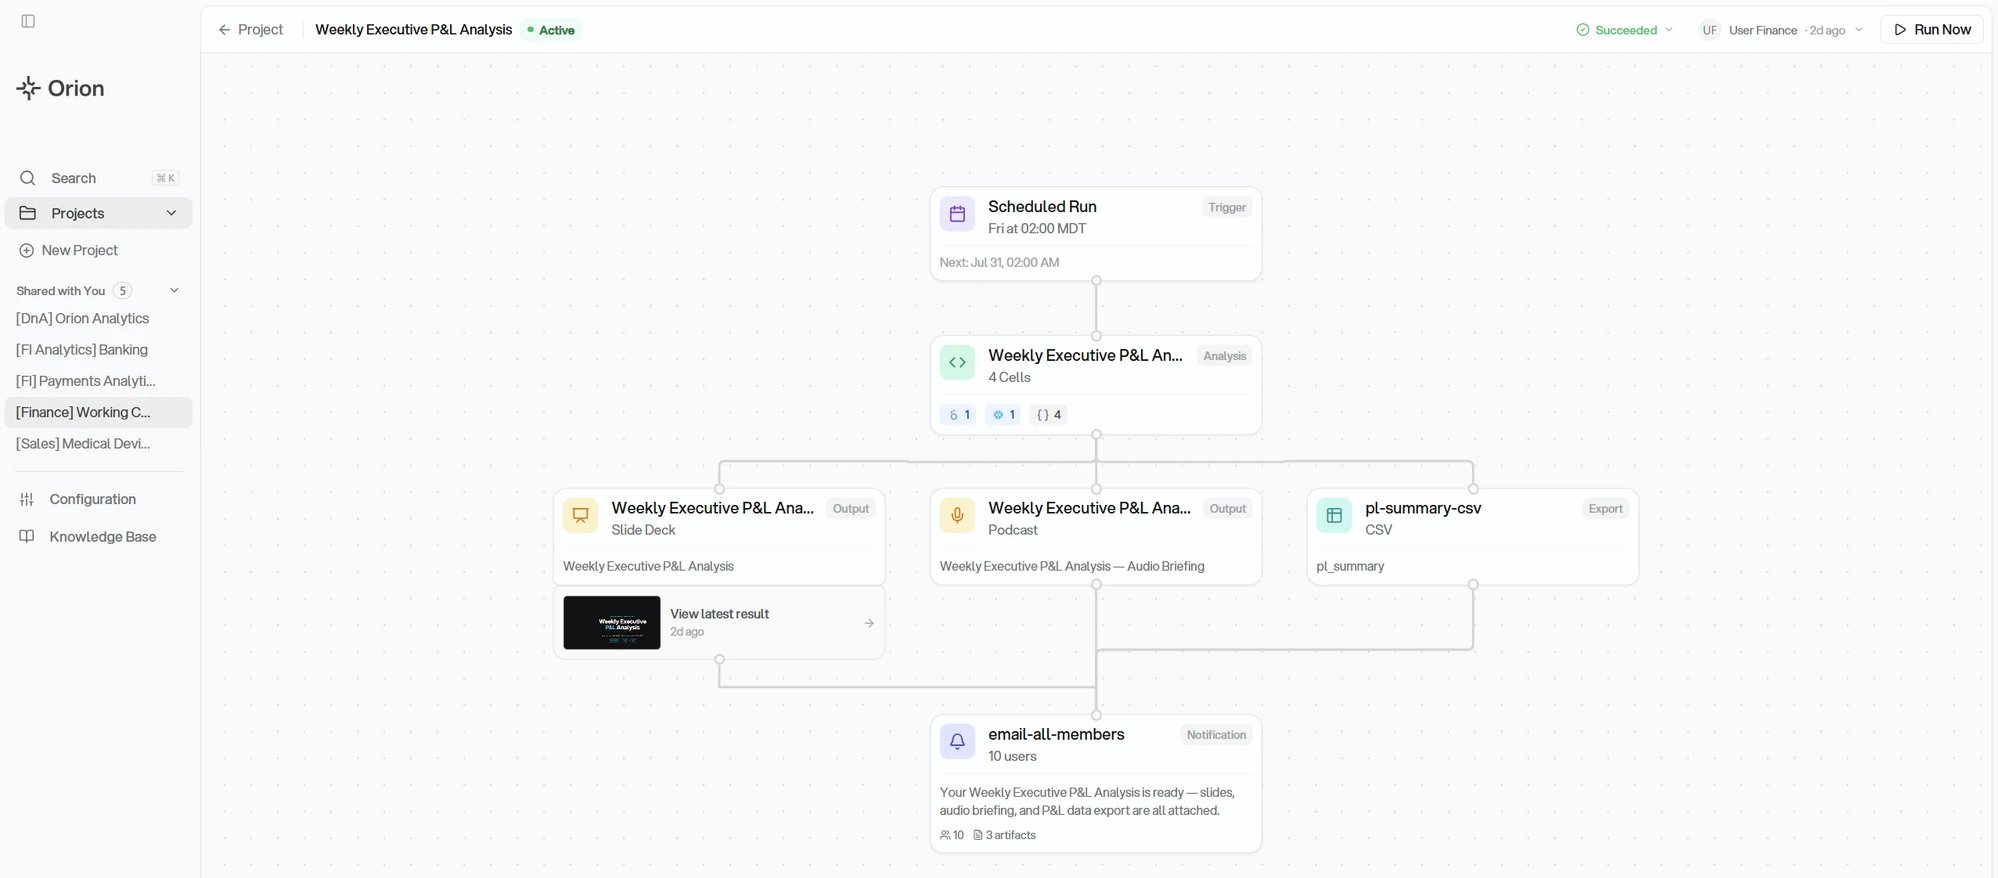The image size is (1998, 878).
Task: Open the slide deck thumbnail preview
Action: (x=612, y=623)
